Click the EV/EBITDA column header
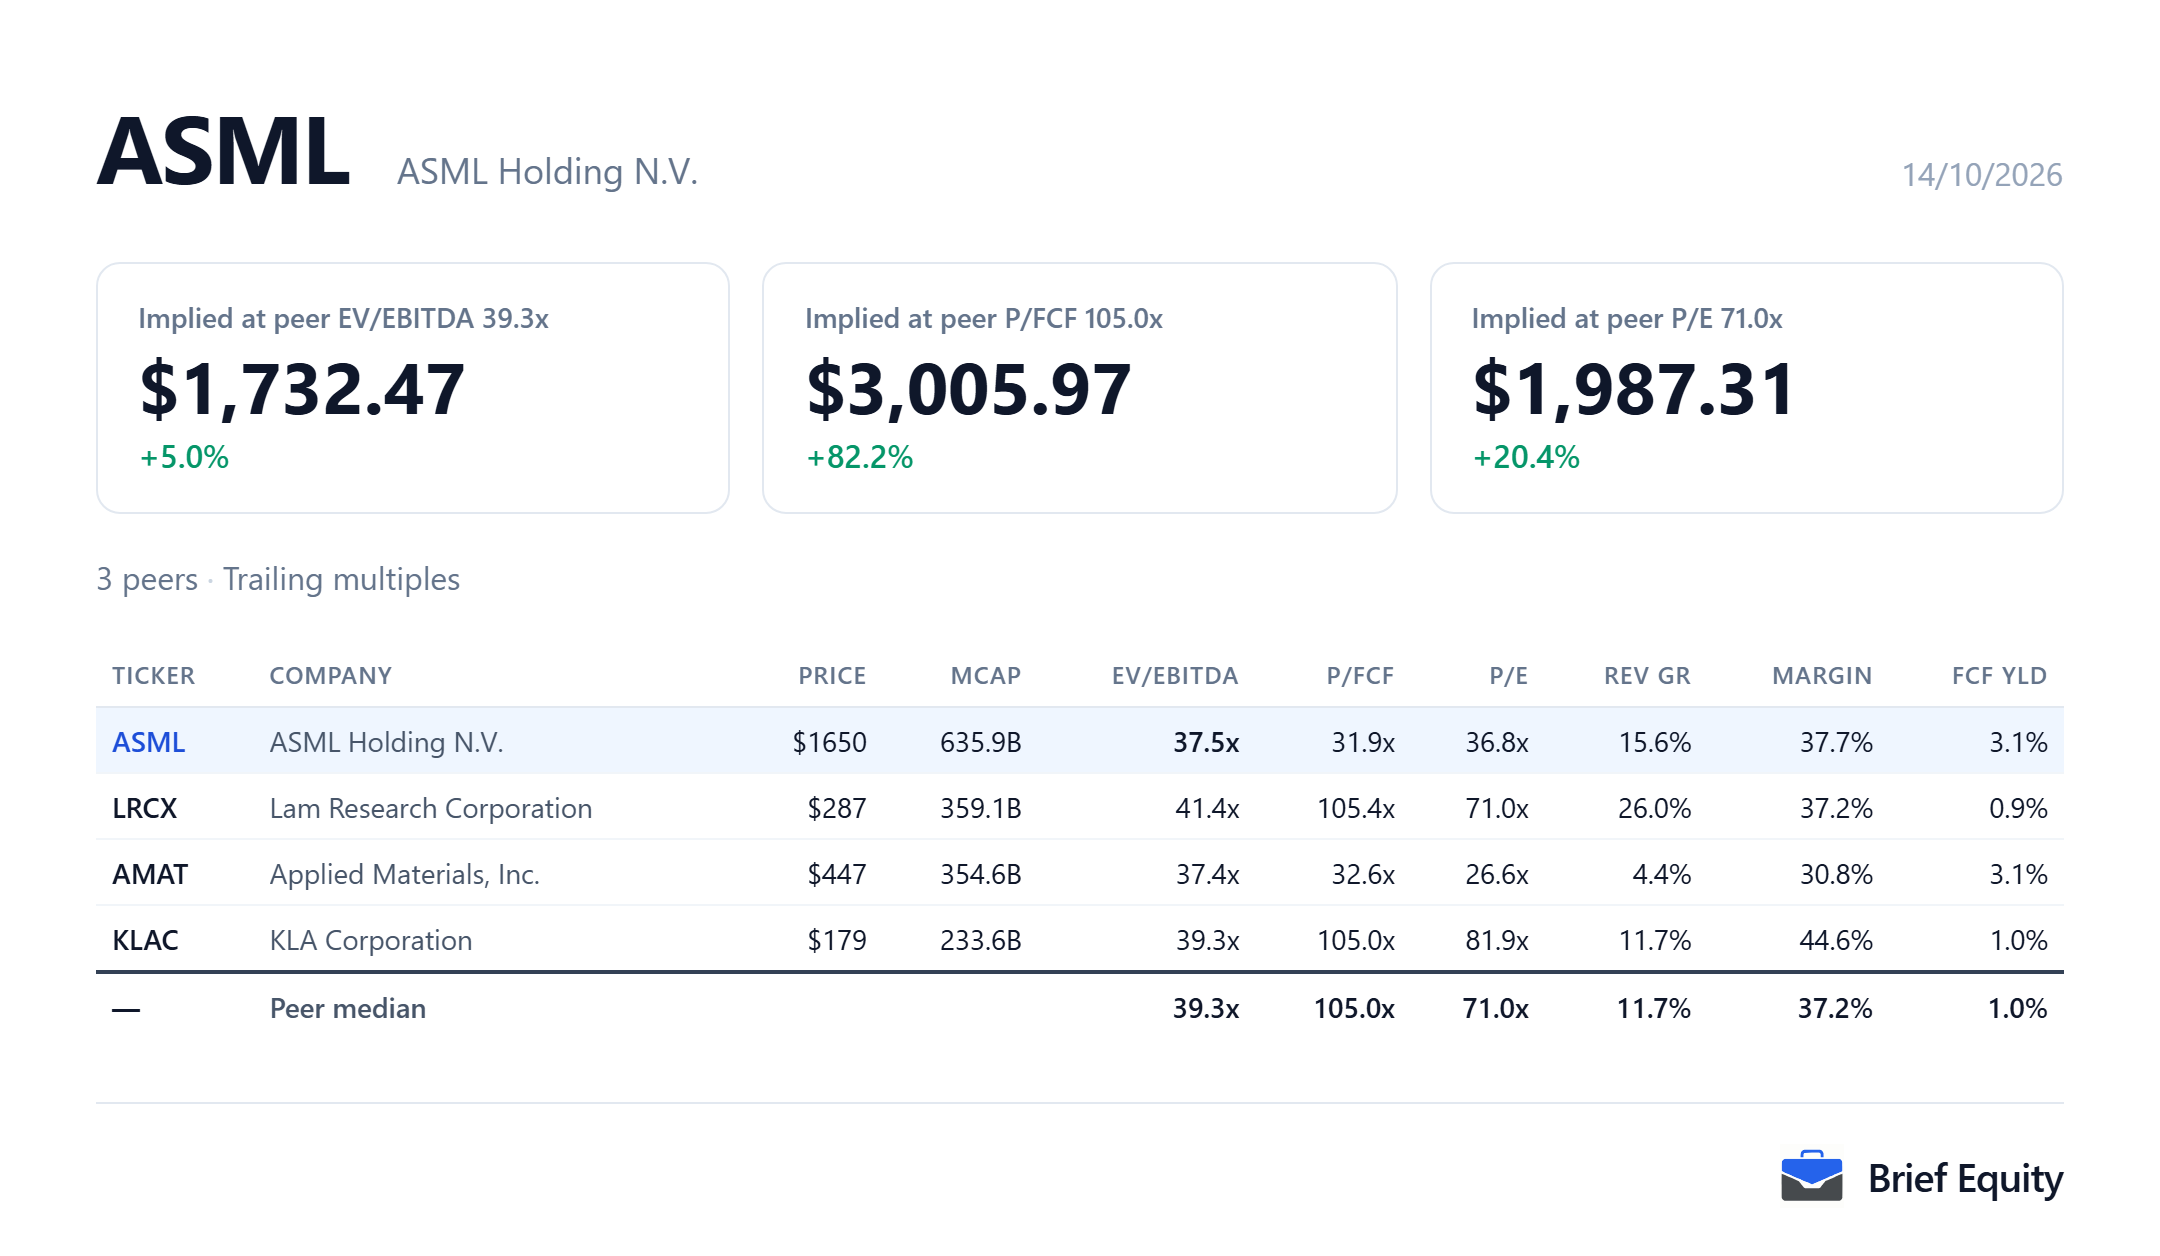2160x1256 pixels. coord(1175,676)
